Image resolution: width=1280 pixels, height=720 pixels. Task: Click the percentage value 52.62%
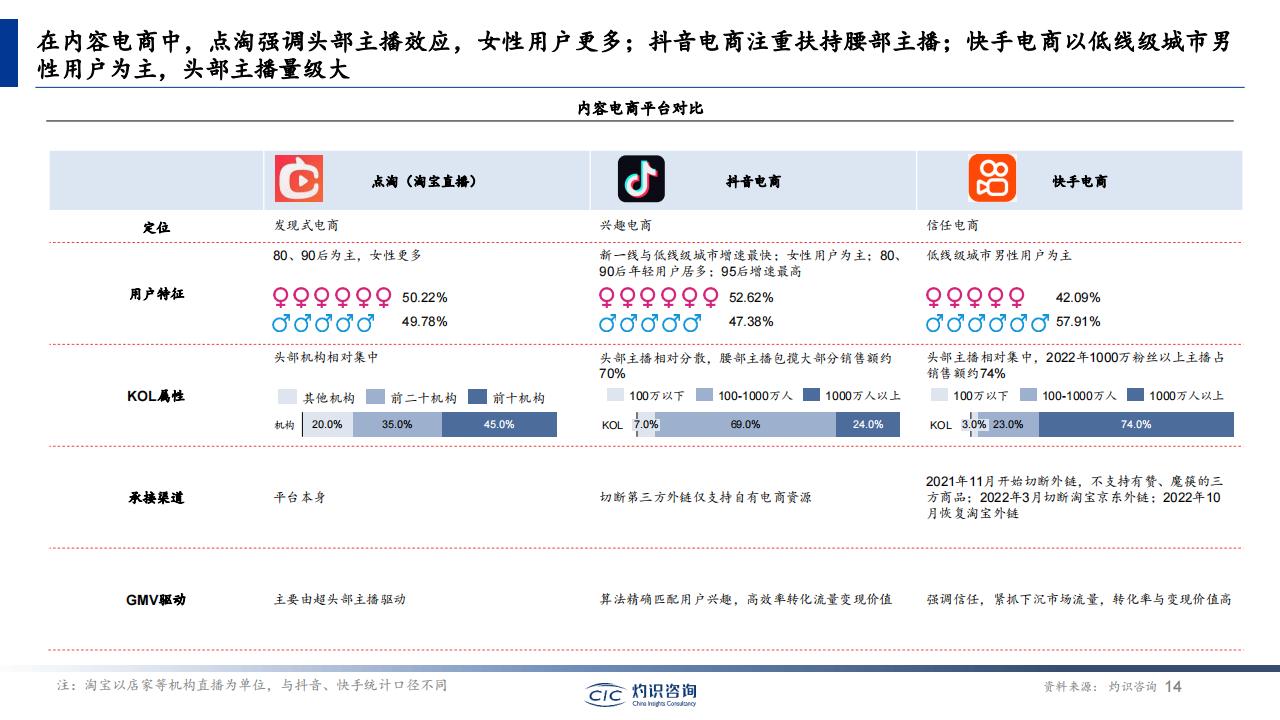click(751, 298)
